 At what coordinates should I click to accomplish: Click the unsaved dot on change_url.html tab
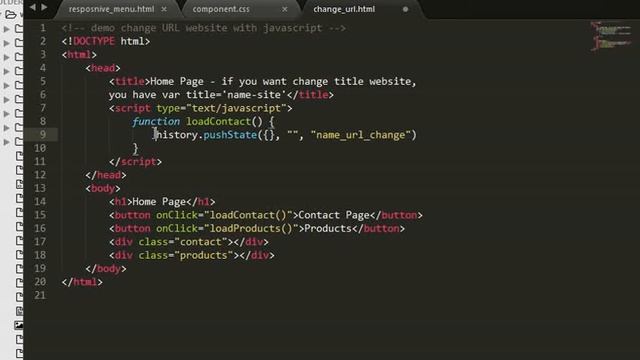(x=405, y=9)
